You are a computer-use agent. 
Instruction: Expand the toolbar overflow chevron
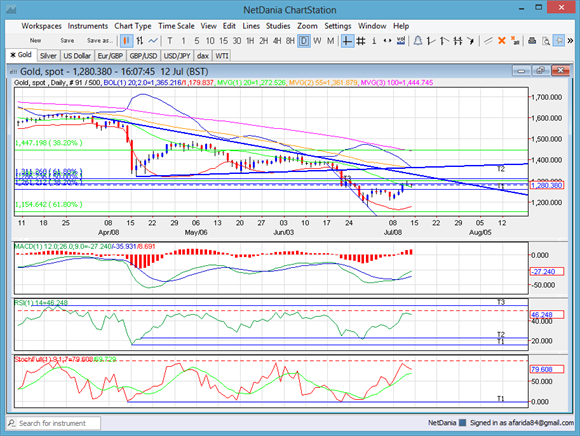pyautogui.click(x=570, y=41)
